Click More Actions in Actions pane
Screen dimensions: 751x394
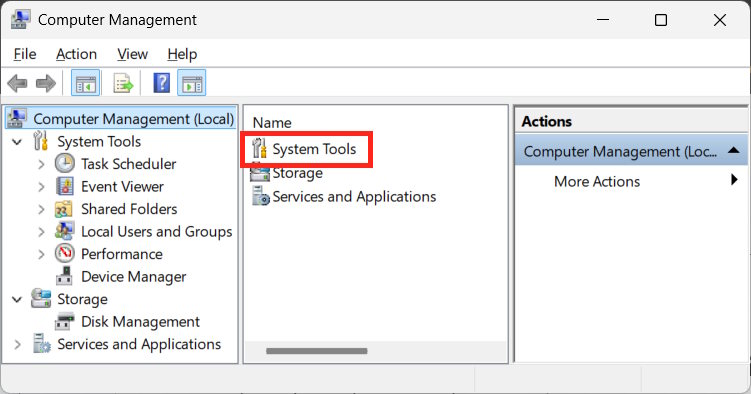click(597, 181)
